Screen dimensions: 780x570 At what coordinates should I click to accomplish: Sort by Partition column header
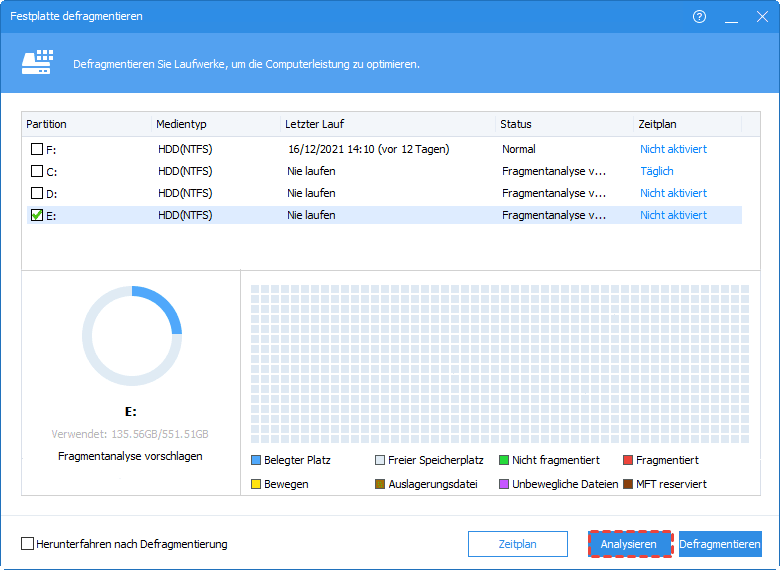pyautogui.click(x=46, y=124)
